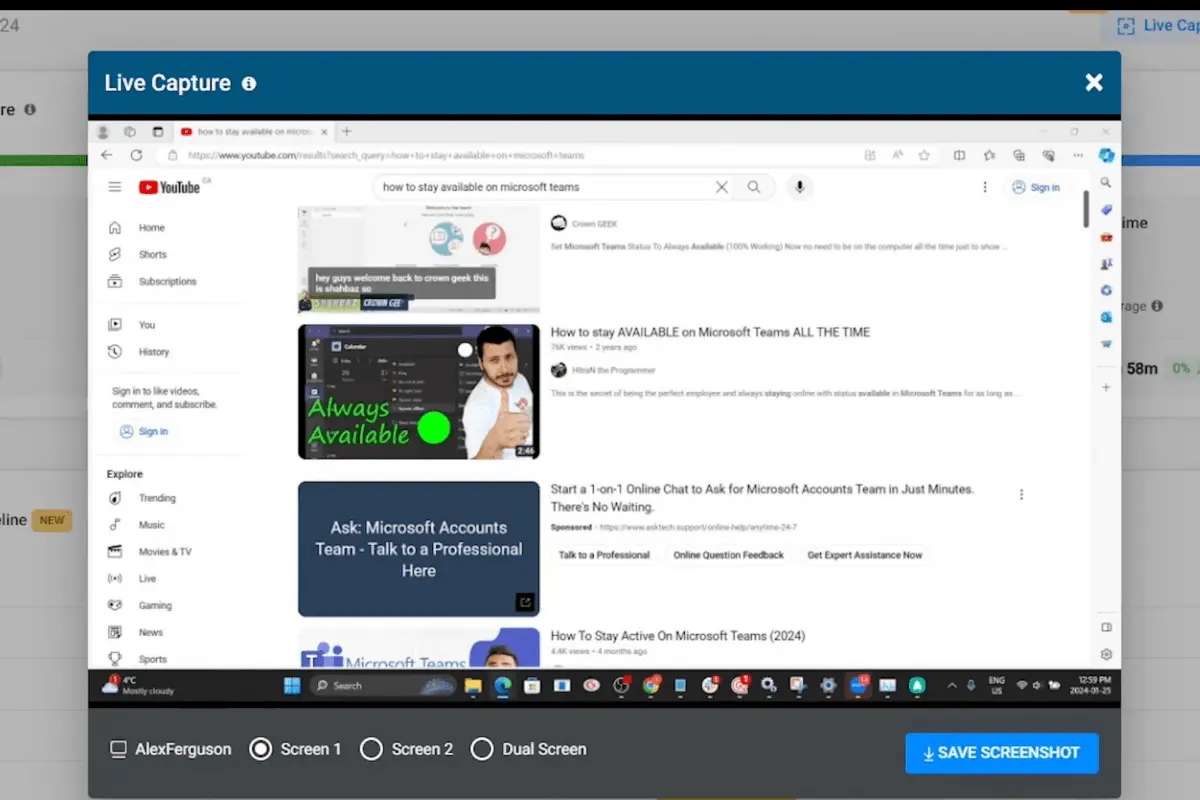Screen dimensions: 1200x800
Task: Click the AlexFerguson computer icon
Action: (x=119, y=749)
